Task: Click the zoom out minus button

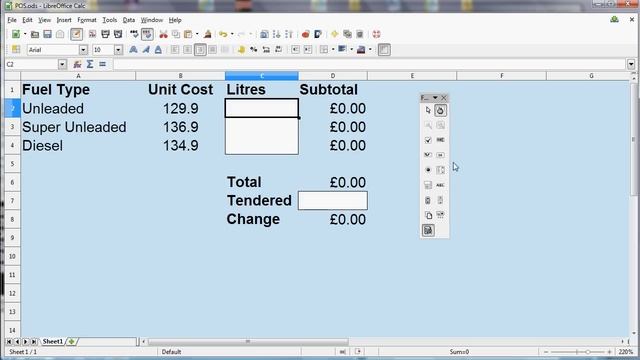Action: pyautogui.click(x=546, y=352)
